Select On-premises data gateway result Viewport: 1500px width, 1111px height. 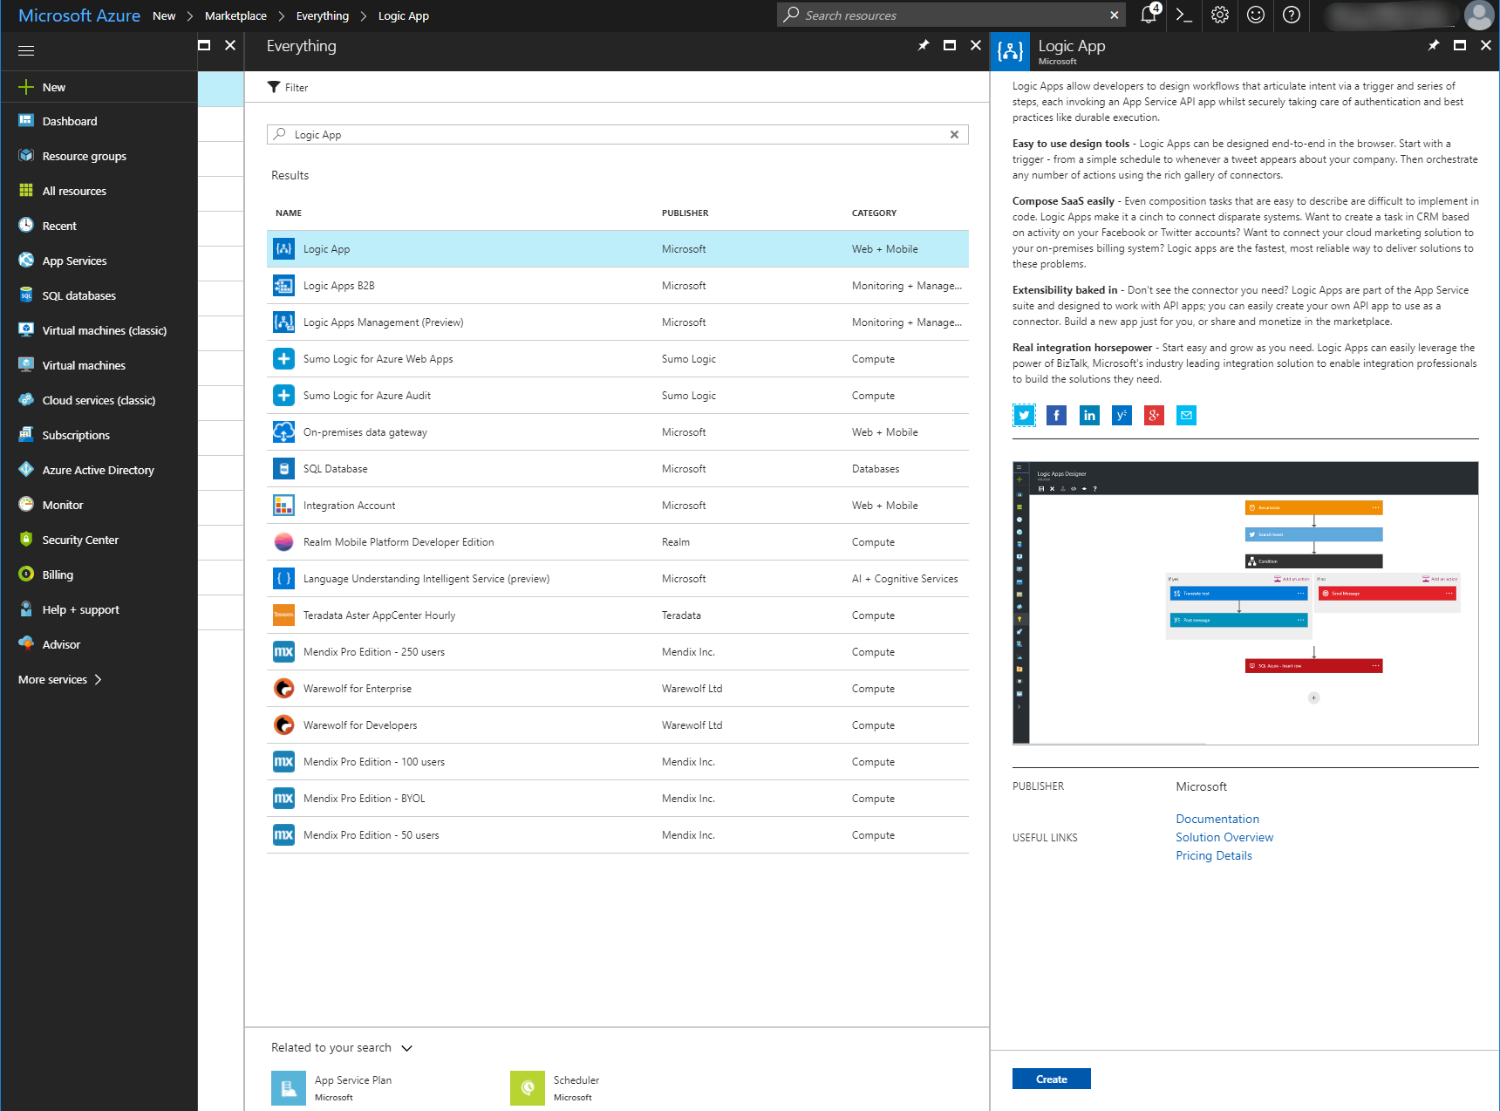click(618, 432)
